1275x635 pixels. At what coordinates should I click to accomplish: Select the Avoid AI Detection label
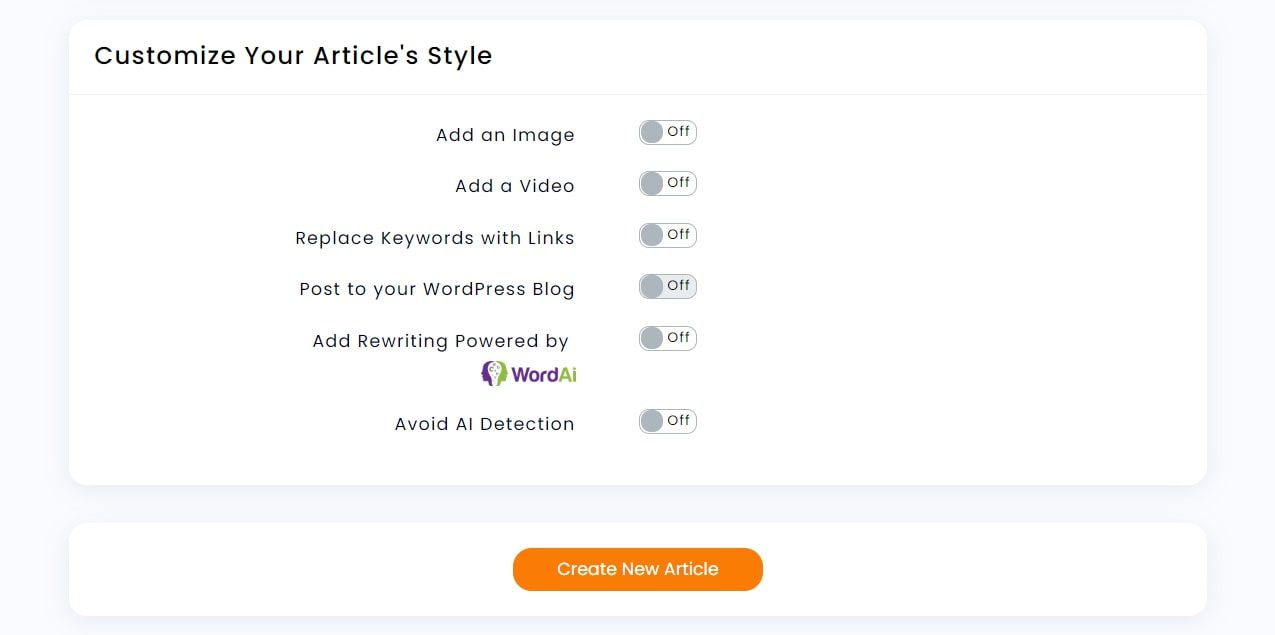pyautogui.click(x=484, y=423)
